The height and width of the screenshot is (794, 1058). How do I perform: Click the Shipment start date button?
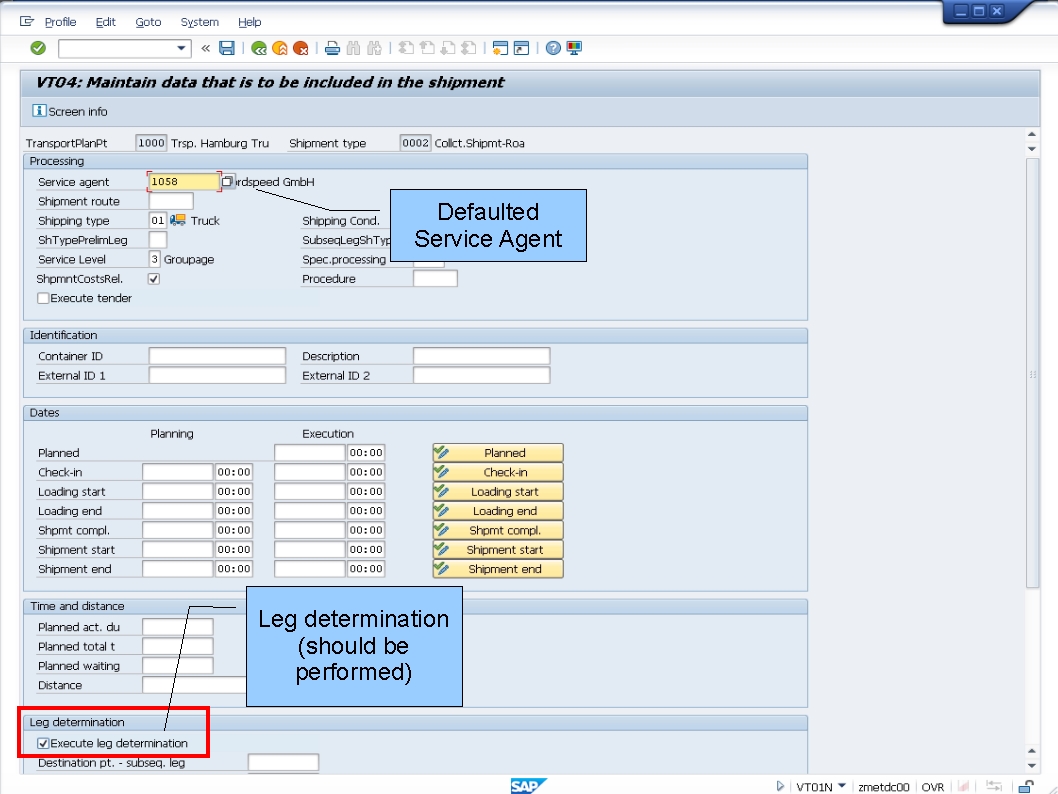tap(498, 549)
